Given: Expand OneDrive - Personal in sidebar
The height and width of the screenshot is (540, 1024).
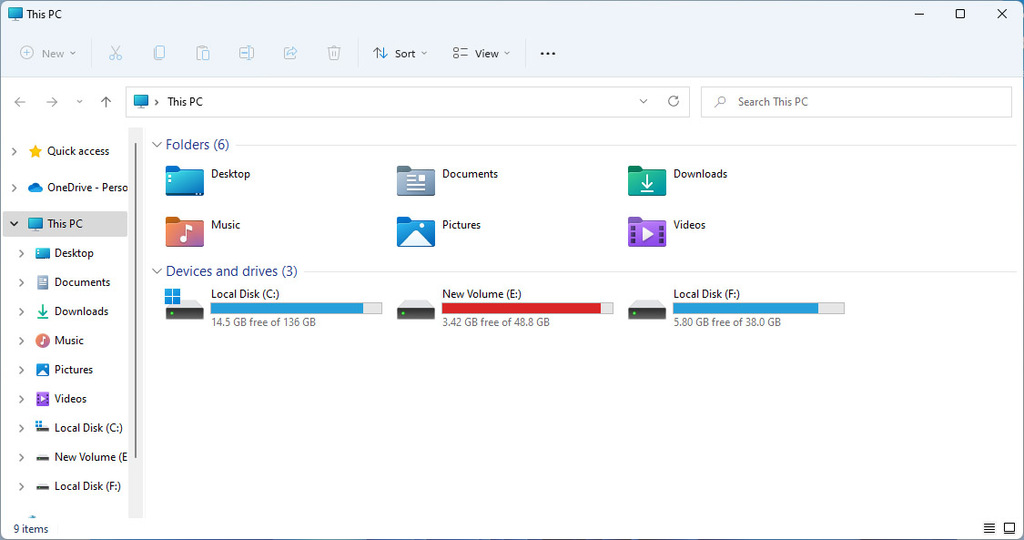Looking at the screenshot, I should tap(14, 187).
